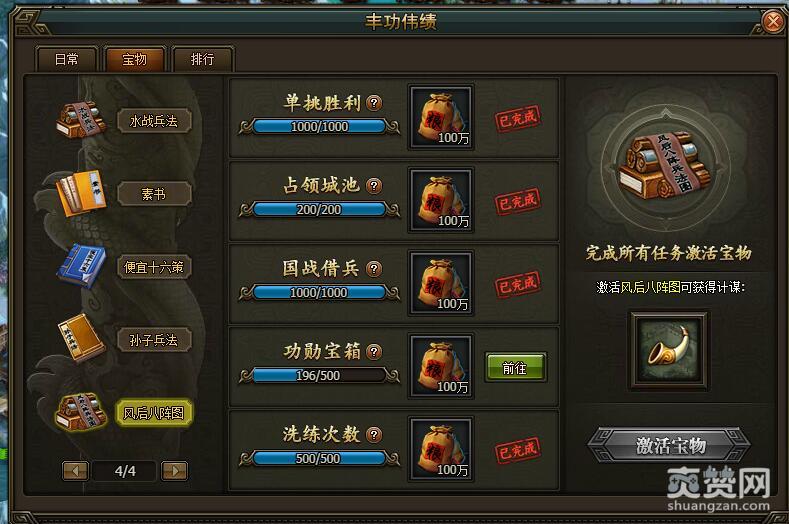
Task: Go to next treasure page arrow
Action: pos(174,471)
